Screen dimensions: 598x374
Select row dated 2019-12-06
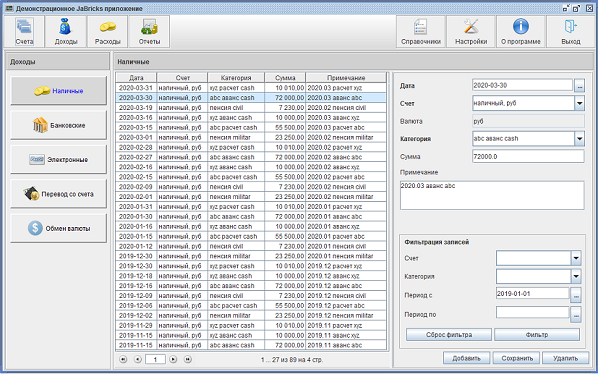(x=251, y=305)
